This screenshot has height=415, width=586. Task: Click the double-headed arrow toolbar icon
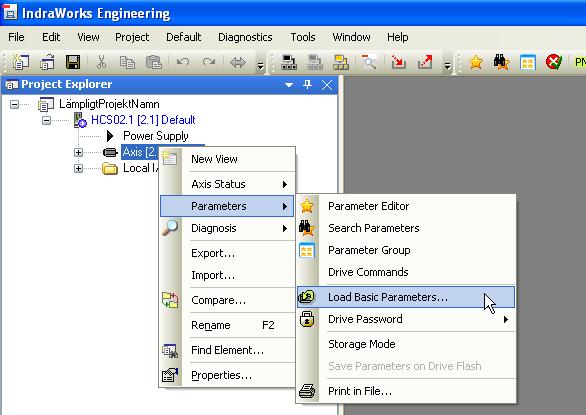(238, 62)
